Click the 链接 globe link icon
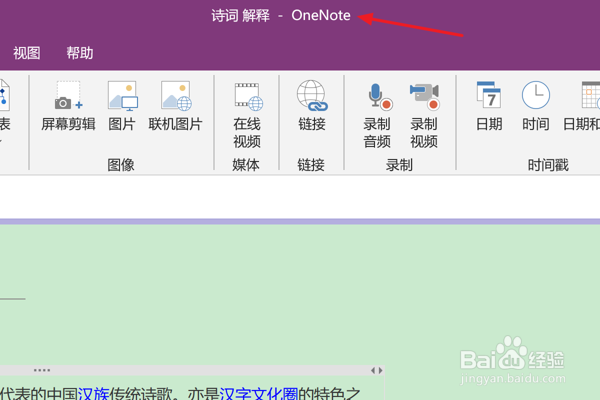Screen dimensions: 600x400 coord(312,95)
